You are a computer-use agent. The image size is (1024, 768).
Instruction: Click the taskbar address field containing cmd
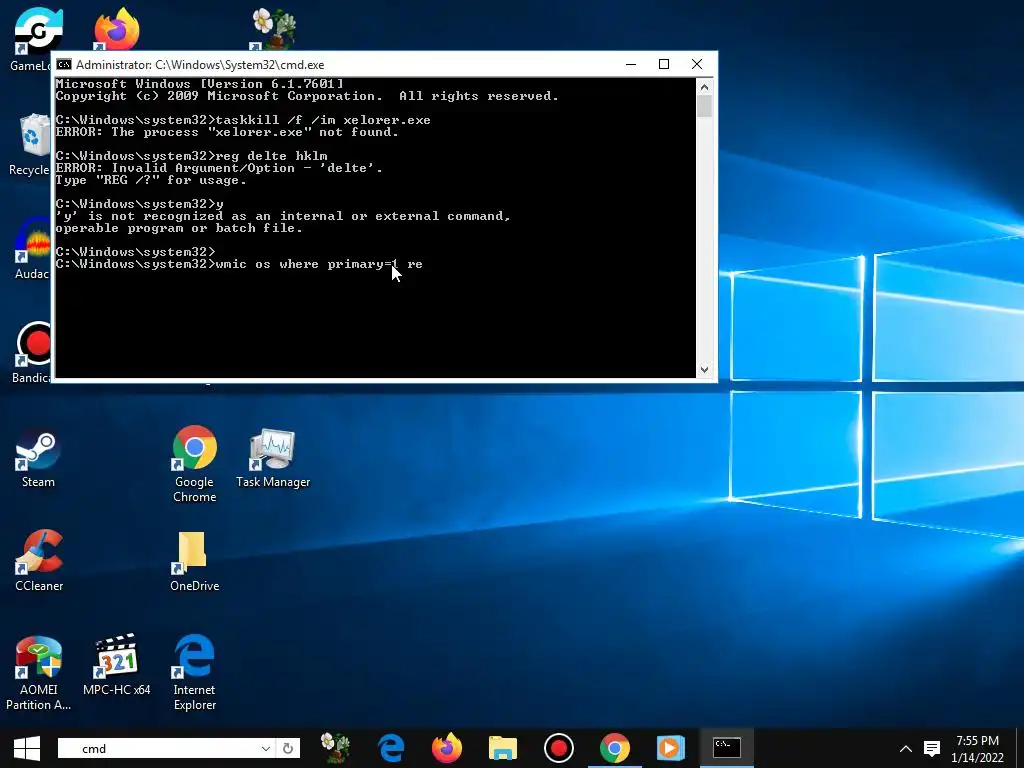coord(158,748)
